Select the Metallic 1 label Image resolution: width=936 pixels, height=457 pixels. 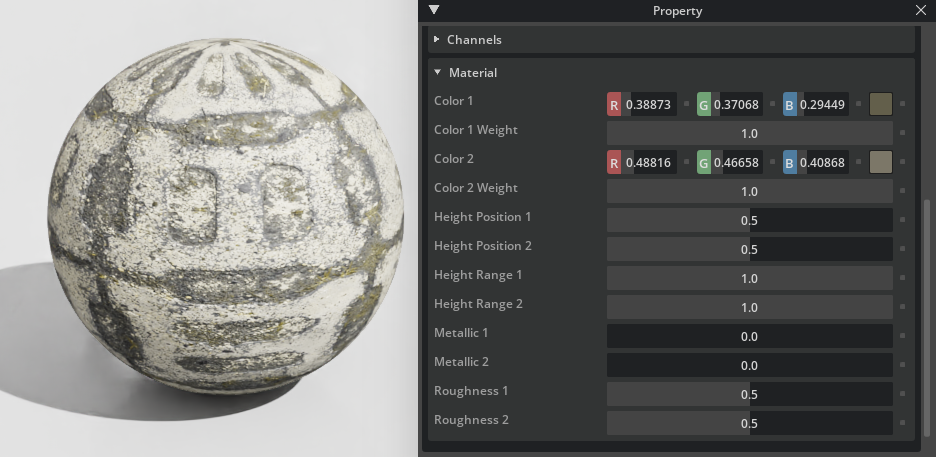pos(461,333)
